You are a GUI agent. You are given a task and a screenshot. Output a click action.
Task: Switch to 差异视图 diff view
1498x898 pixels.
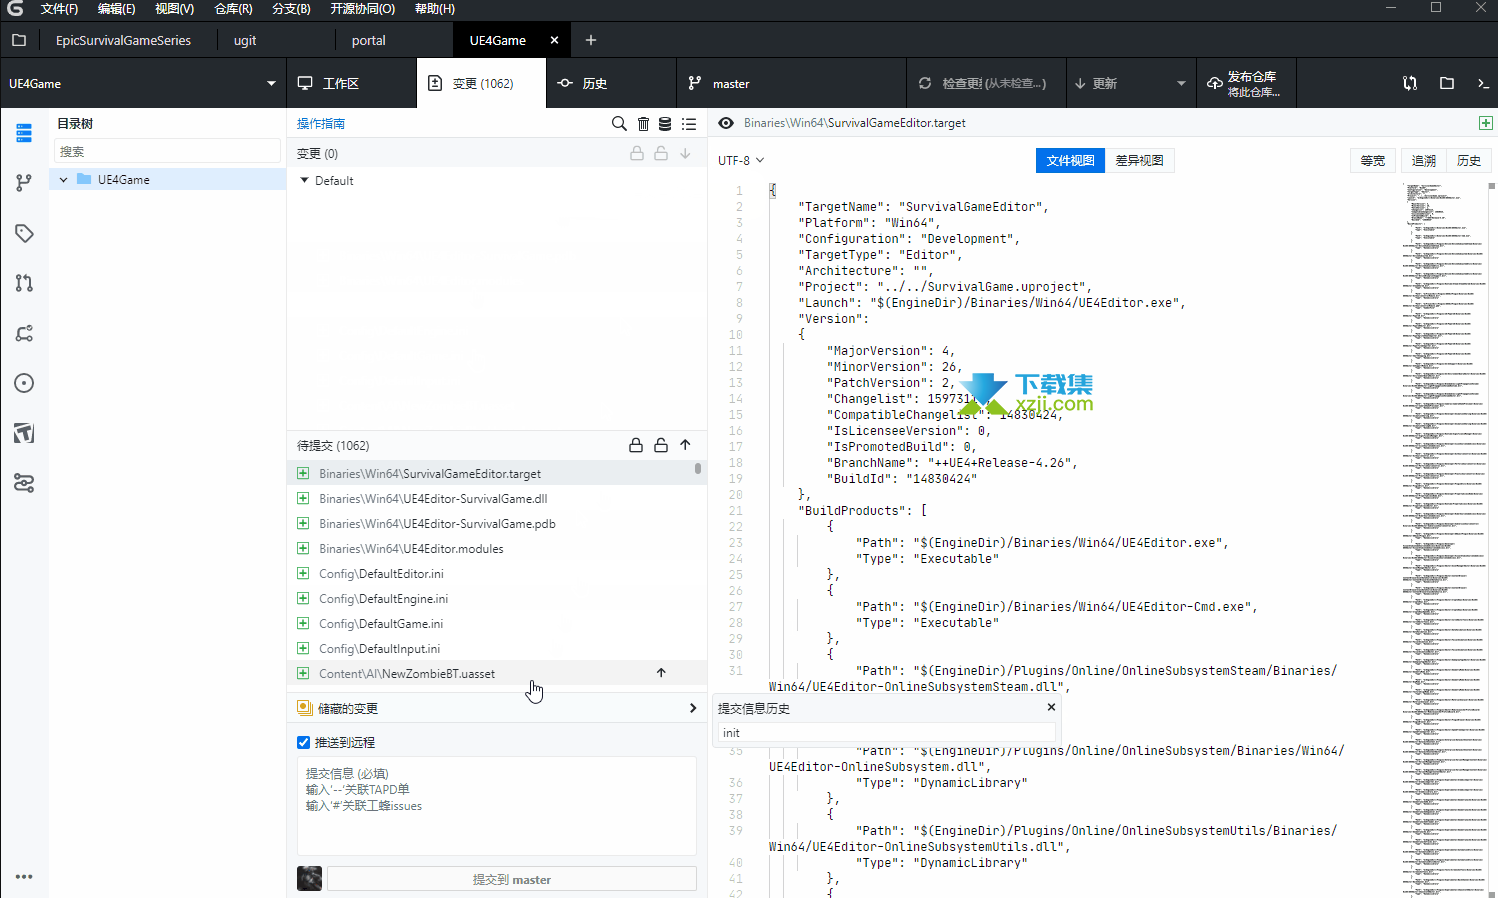1139,160
